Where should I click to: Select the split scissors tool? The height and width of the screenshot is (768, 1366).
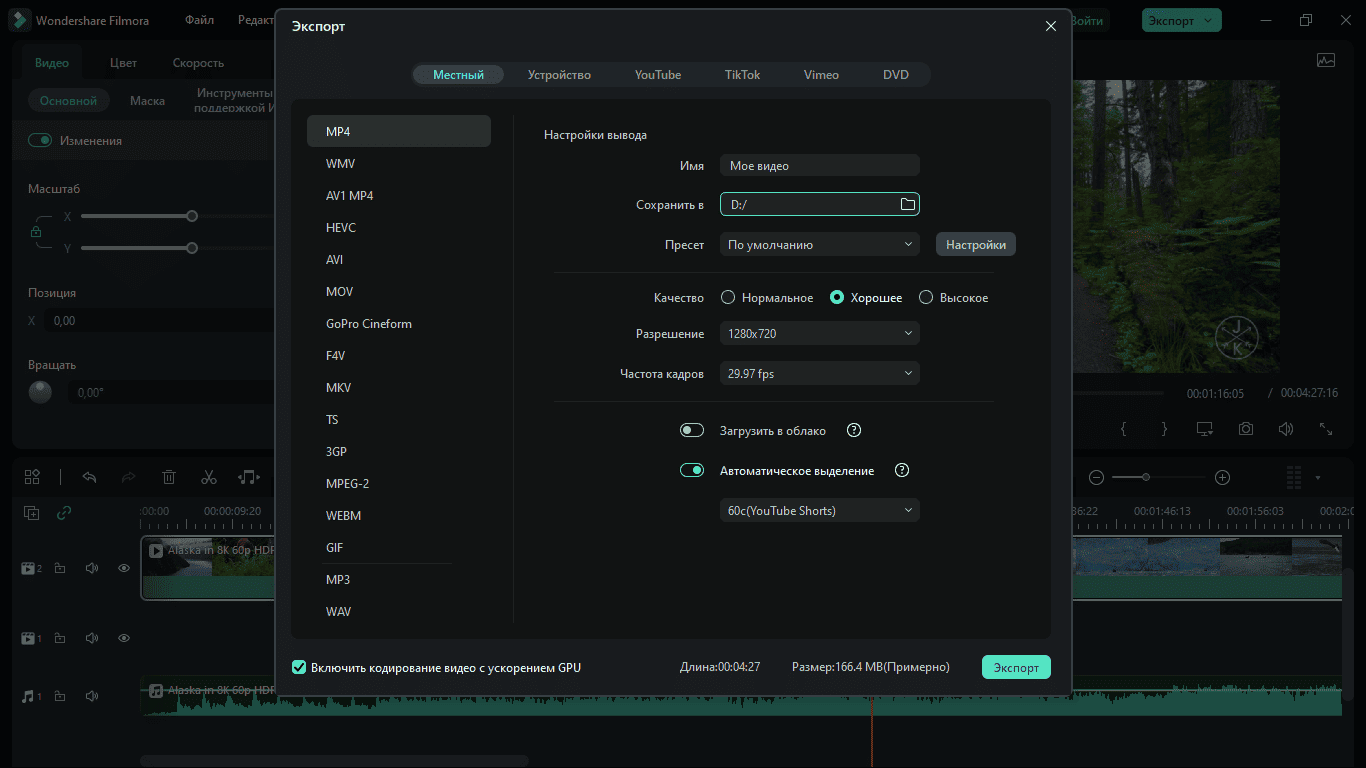pyautogui.click(x=208, y=477)
